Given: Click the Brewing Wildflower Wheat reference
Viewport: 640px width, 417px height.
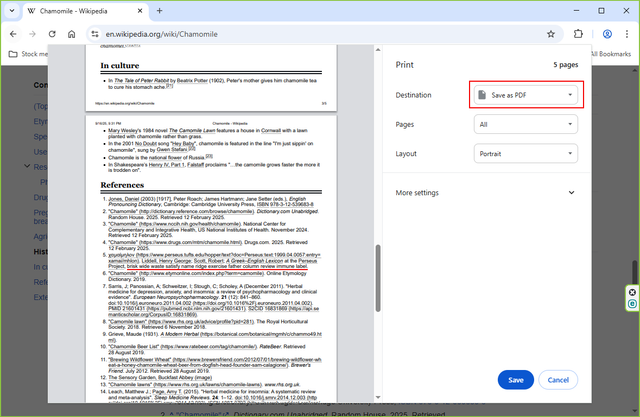Looking at the screenshot, I should point(215,365).
